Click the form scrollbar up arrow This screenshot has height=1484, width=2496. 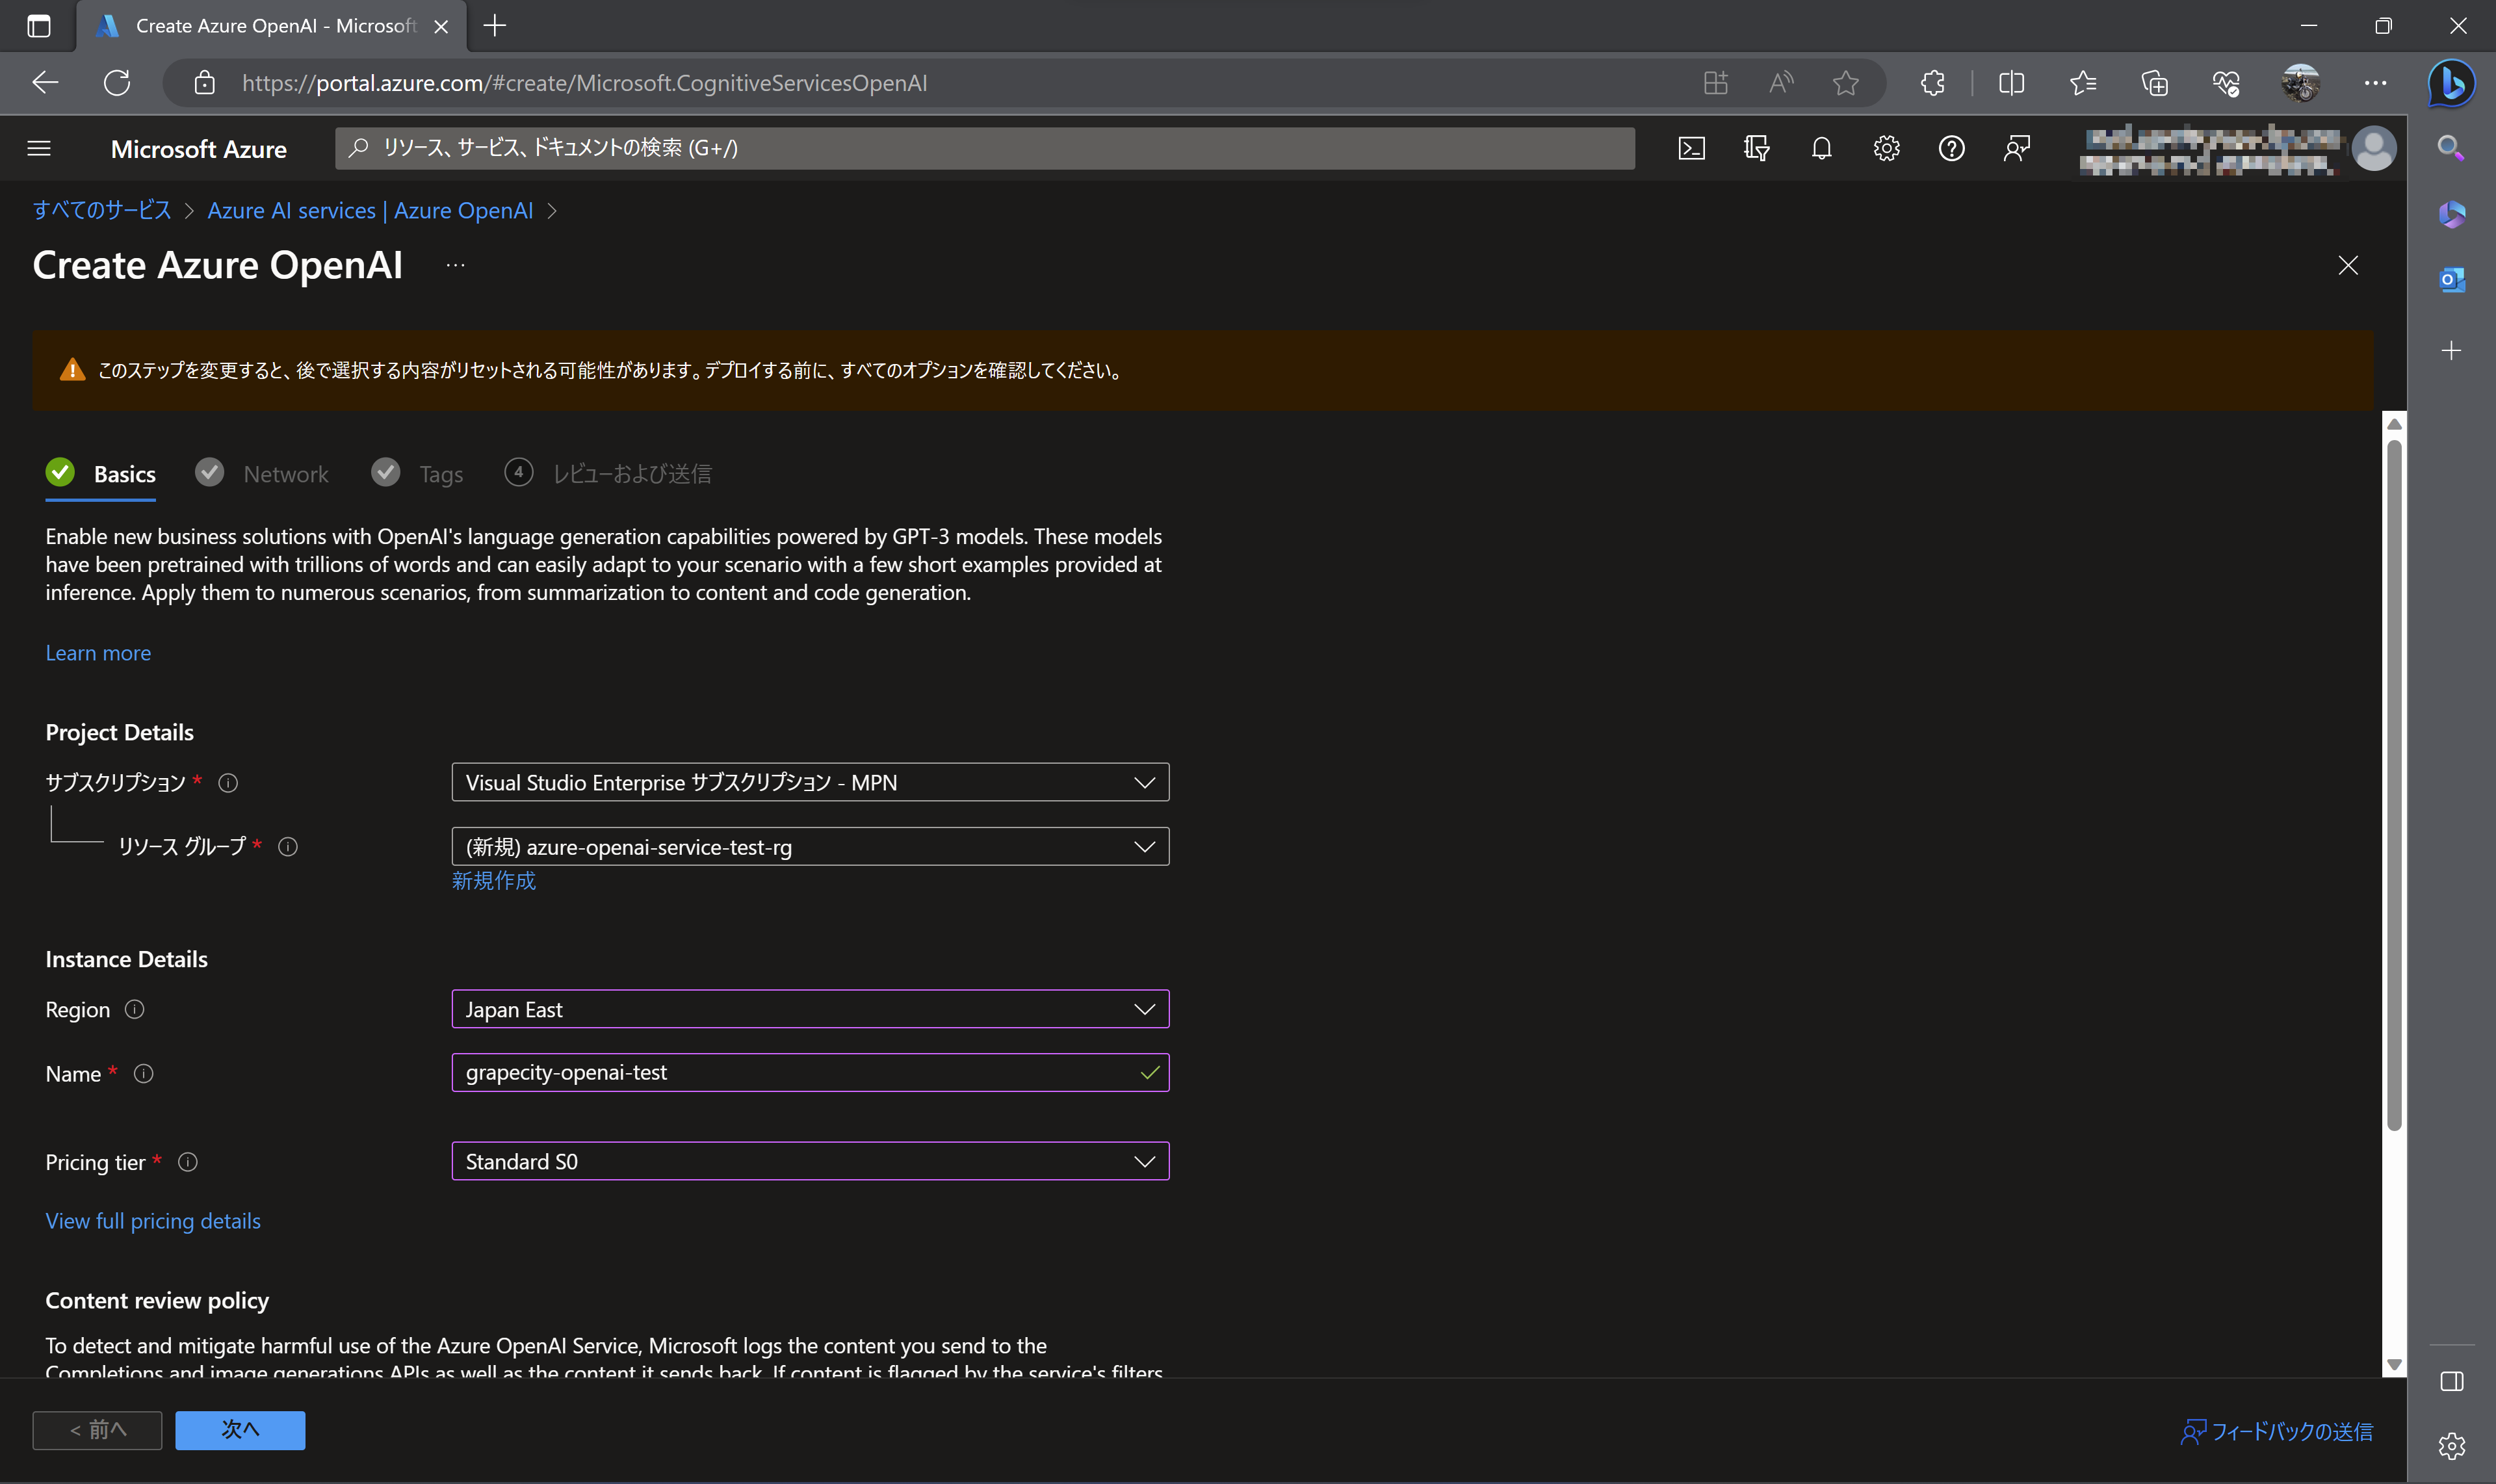click(x=2394, y=424)
